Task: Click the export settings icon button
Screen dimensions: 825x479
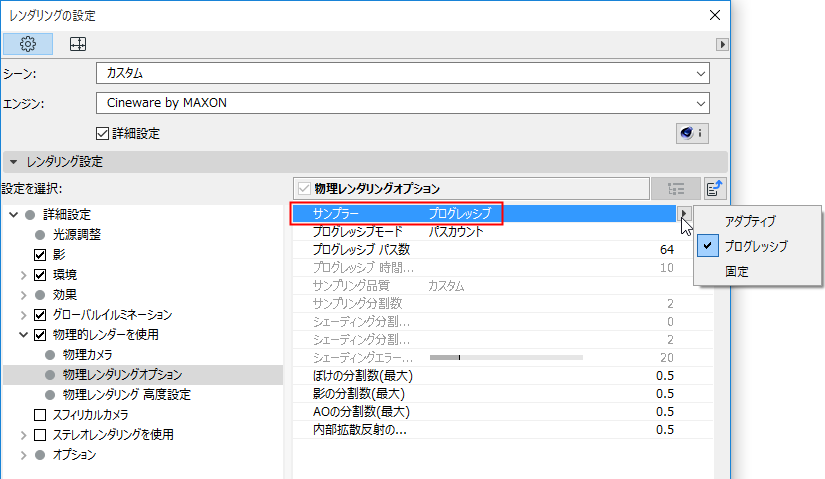Action: tap(715, 188)
